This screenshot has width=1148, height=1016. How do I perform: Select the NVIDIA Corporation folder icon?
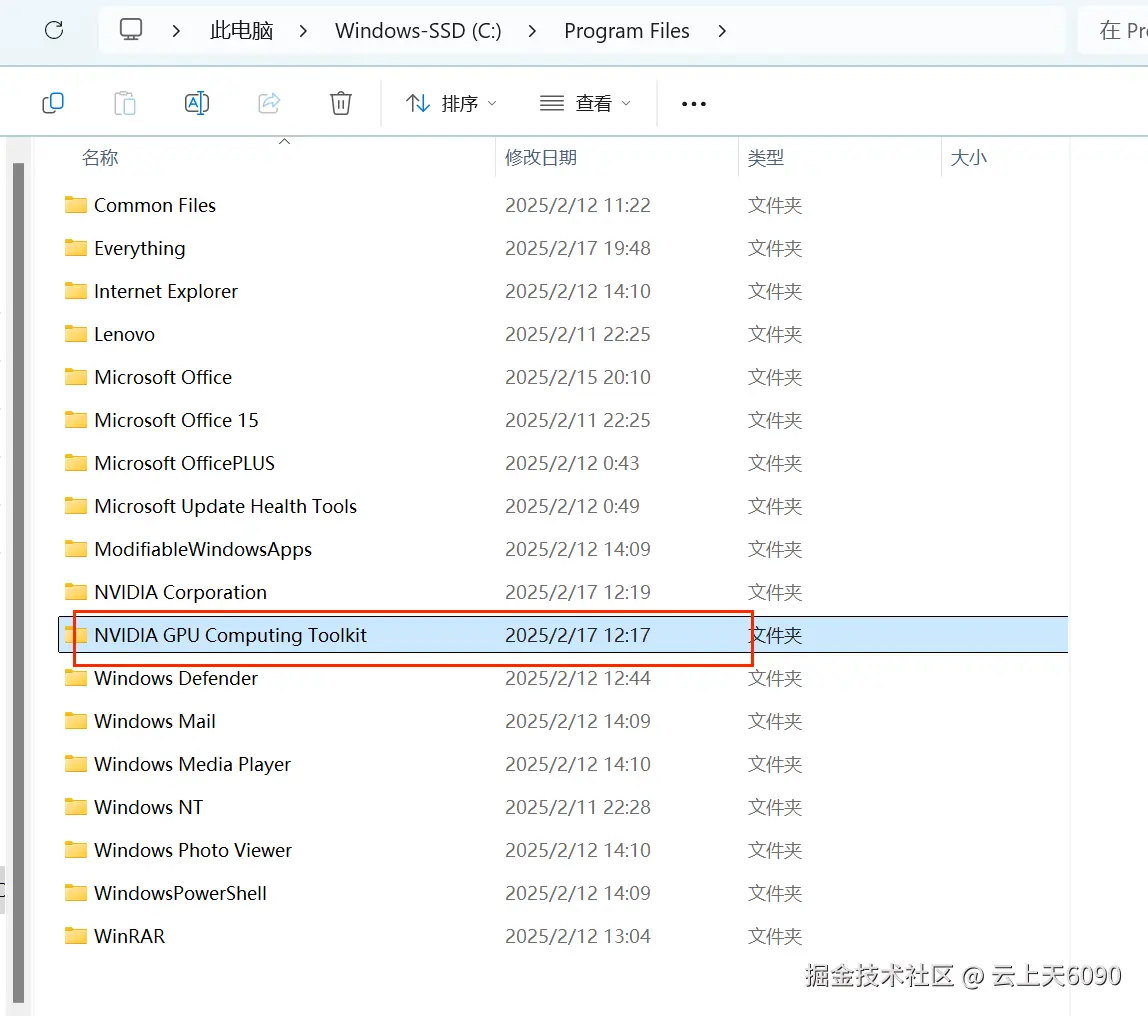[x=75, y=591]
